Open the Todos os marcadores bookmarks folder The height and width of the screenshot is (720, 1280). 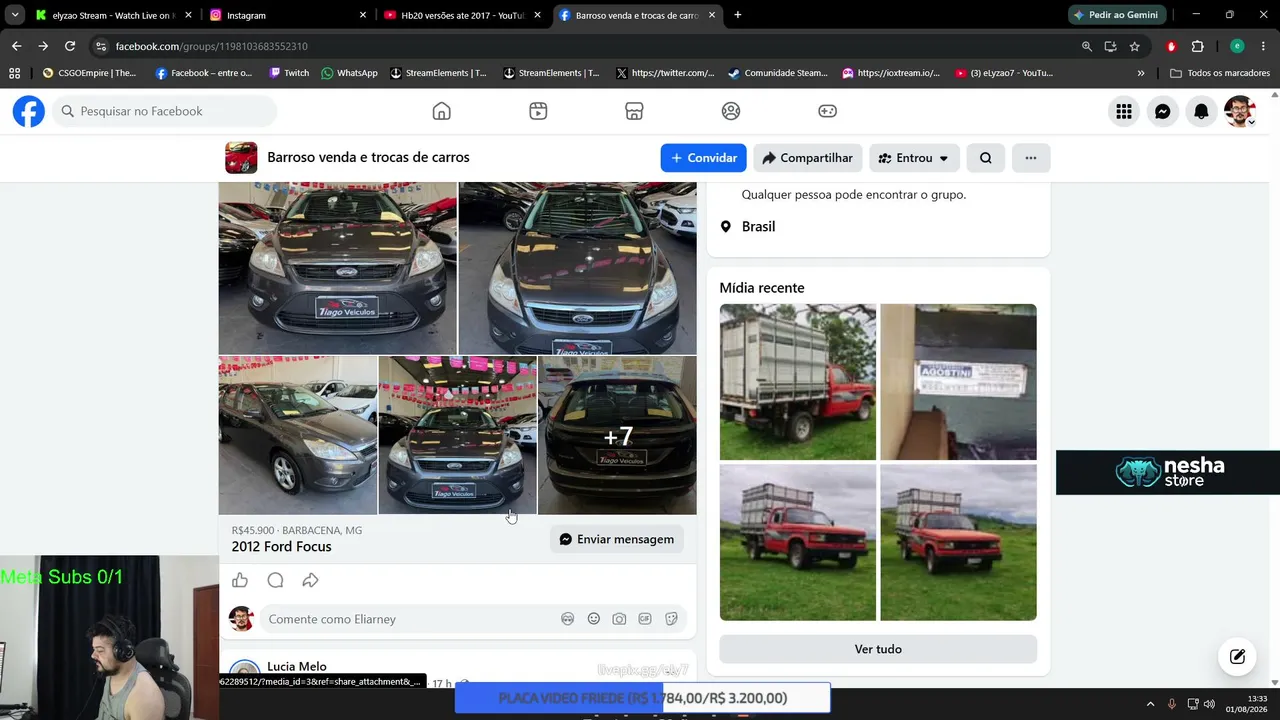point(1220,73)
